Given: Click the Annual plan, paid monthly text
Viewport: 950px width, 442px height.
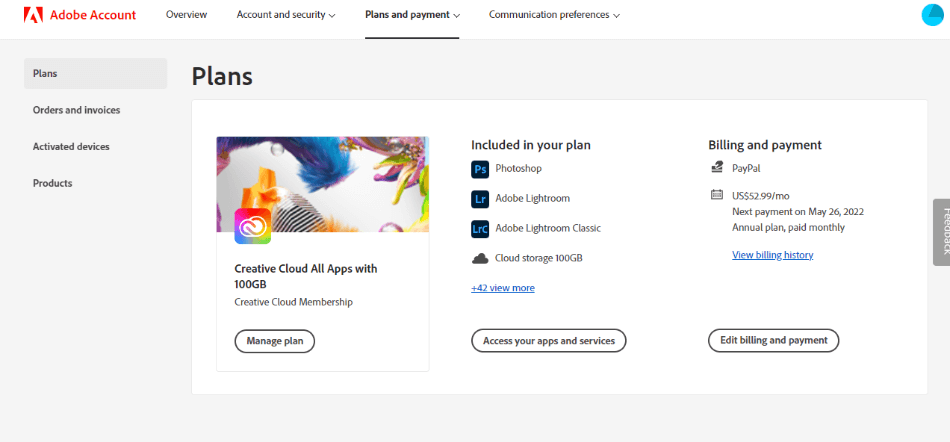Looking at the screenshot, I should 788,228.
